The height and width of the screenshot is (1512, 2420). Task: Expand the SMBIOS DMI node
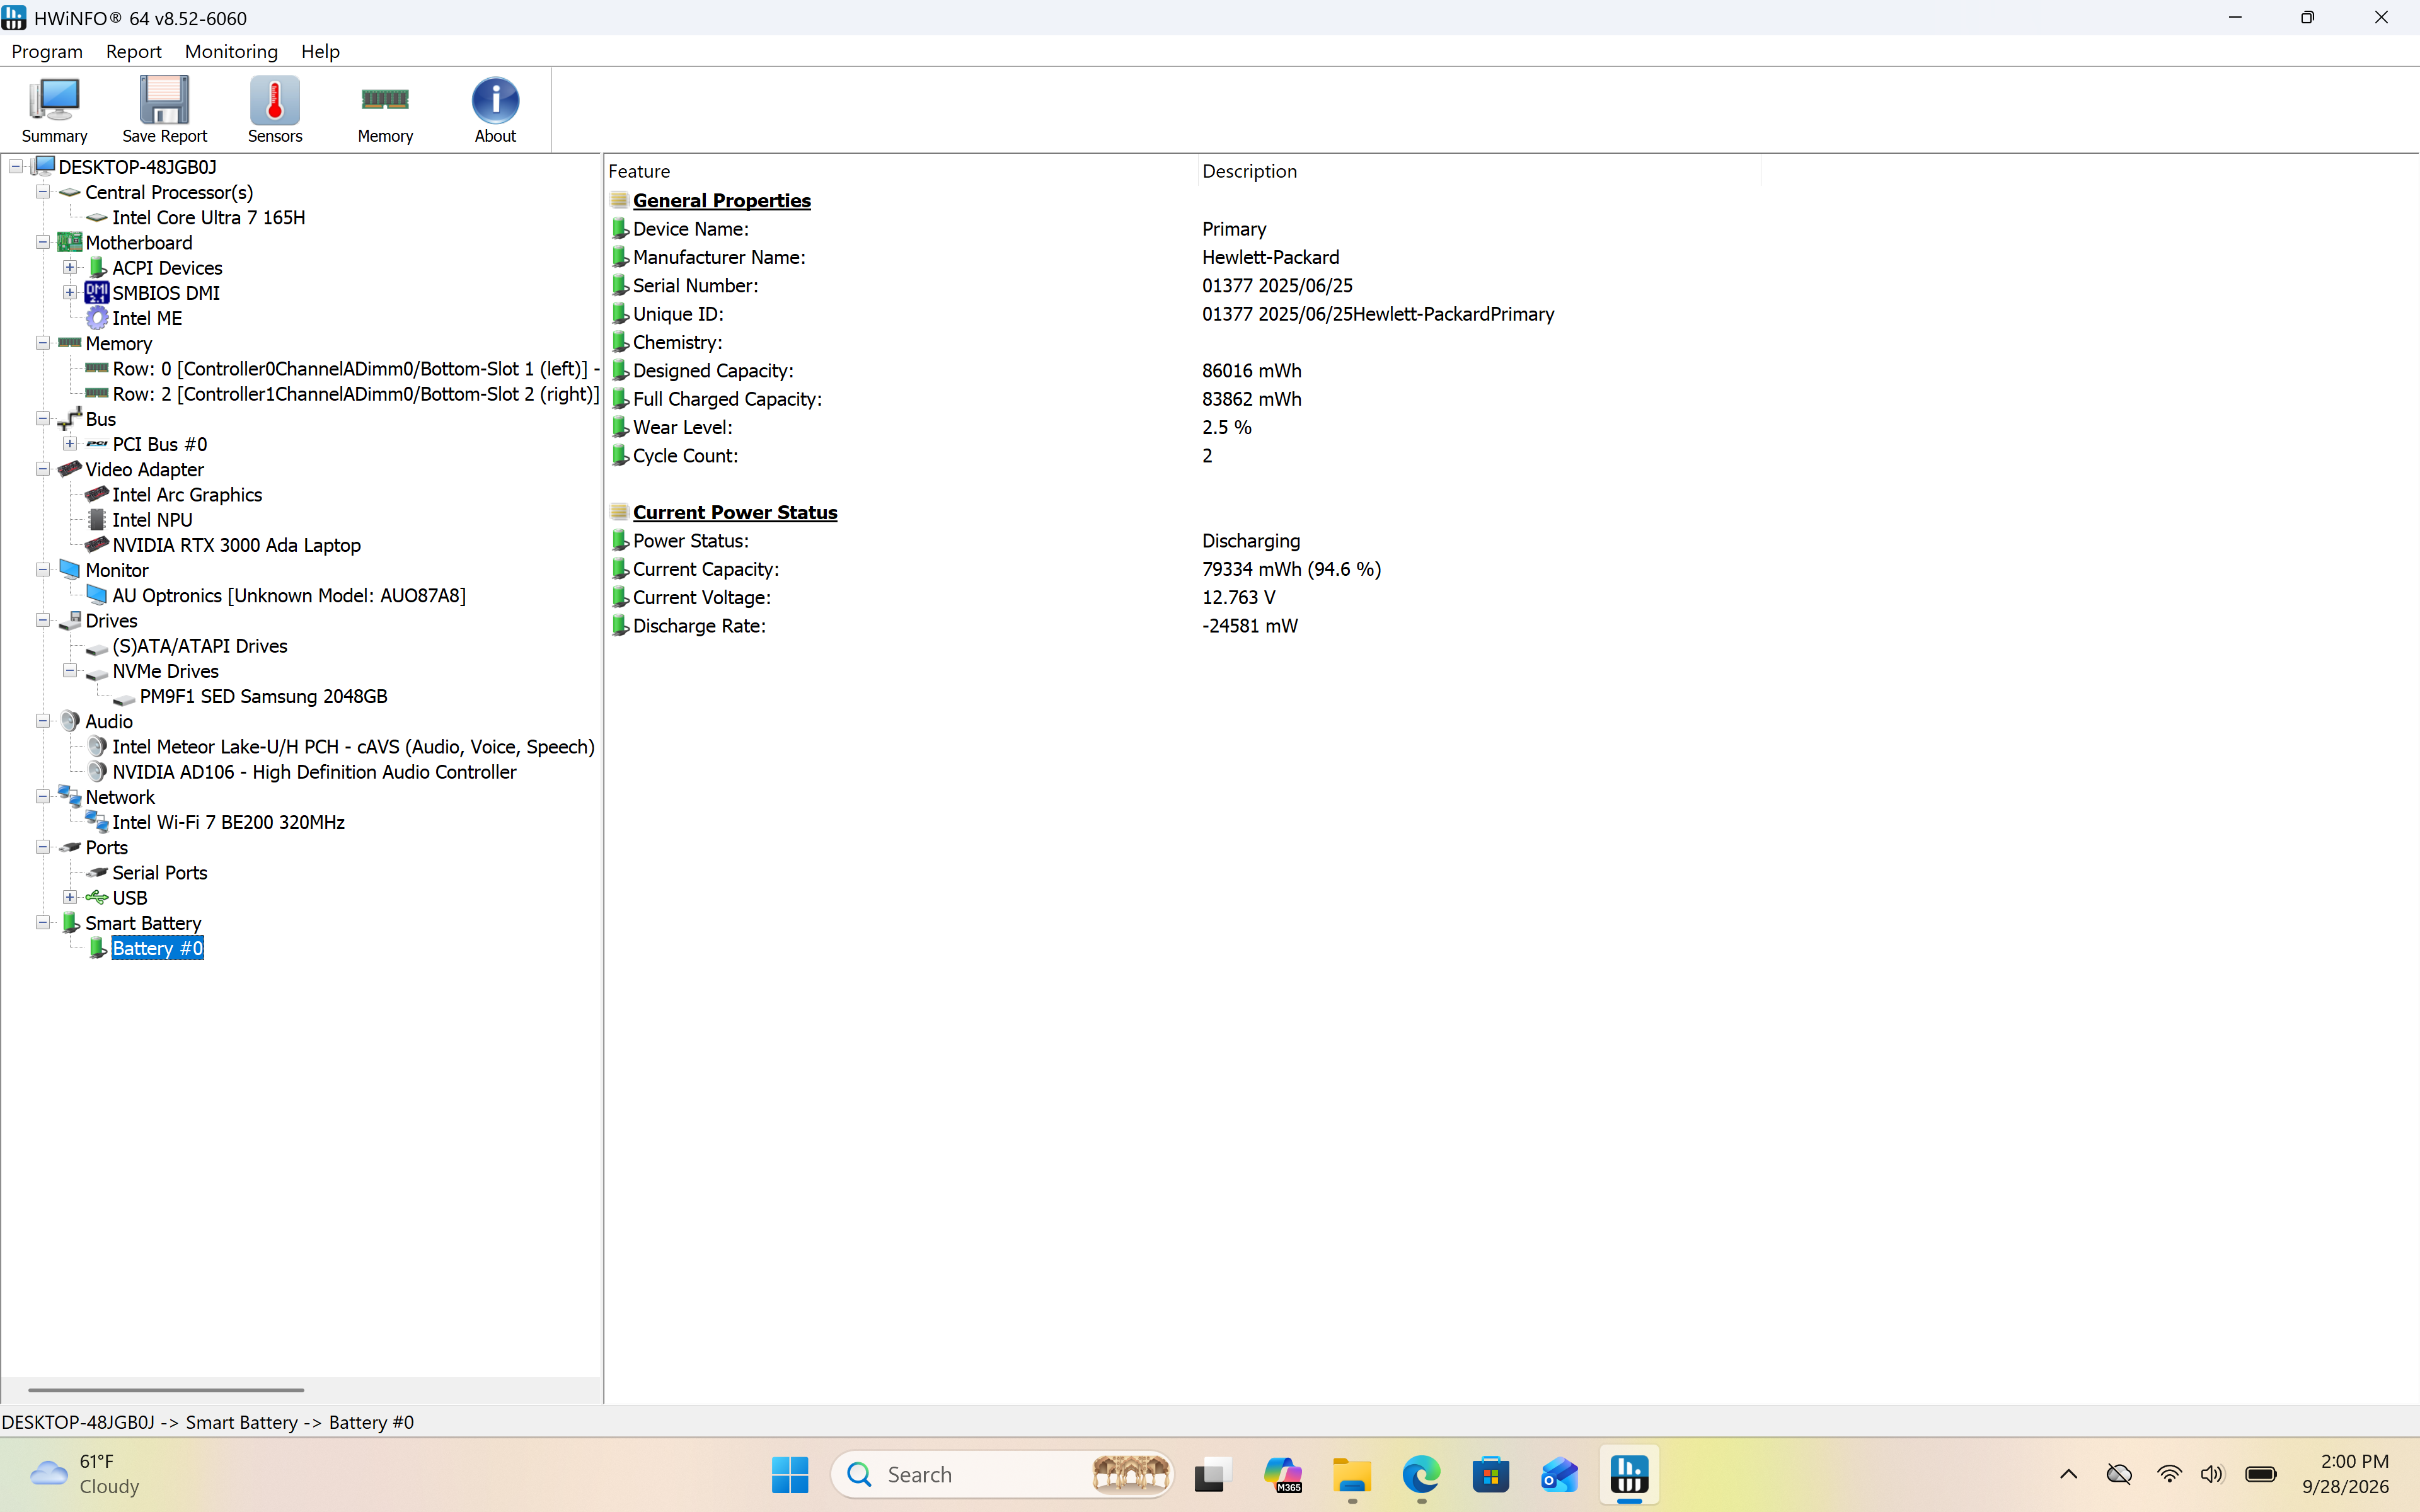click(x=70, y=292)
